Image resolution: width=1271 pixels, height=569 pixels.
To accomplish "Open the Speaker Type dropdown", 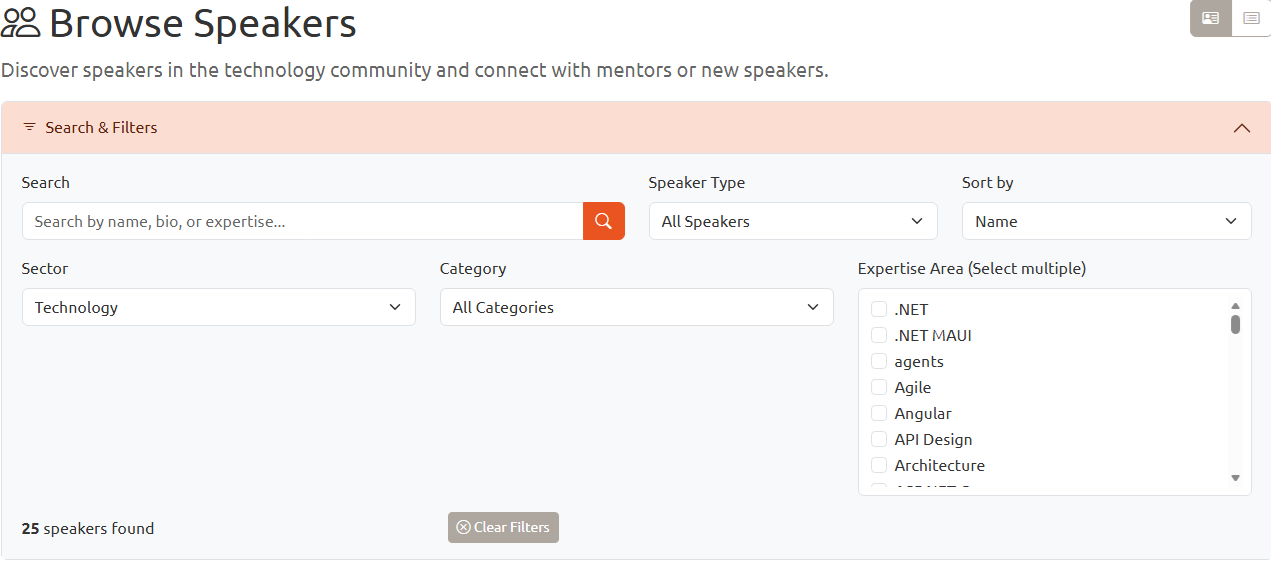I will click(793, 221).
